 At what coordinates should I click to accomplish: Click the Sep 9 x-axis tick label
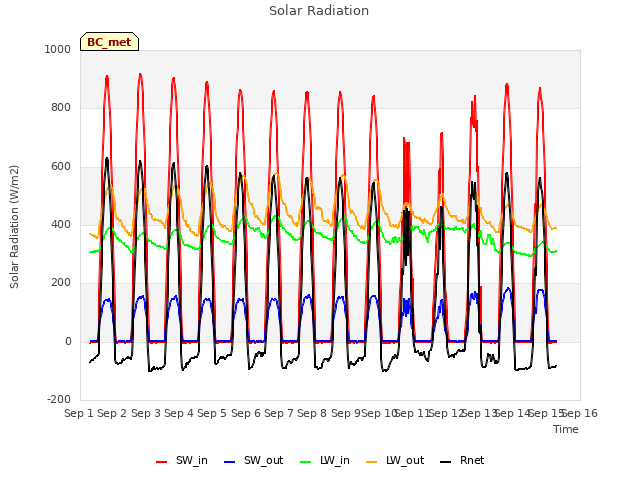(346, 413)
